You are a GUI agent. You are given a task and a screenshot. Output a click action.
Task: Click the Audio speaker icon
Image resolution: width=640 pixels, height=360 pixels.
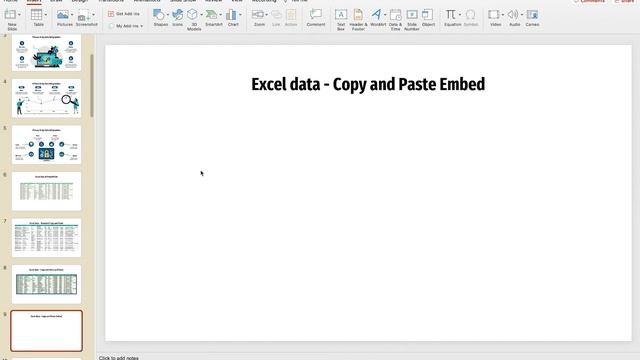click(513, 15)
